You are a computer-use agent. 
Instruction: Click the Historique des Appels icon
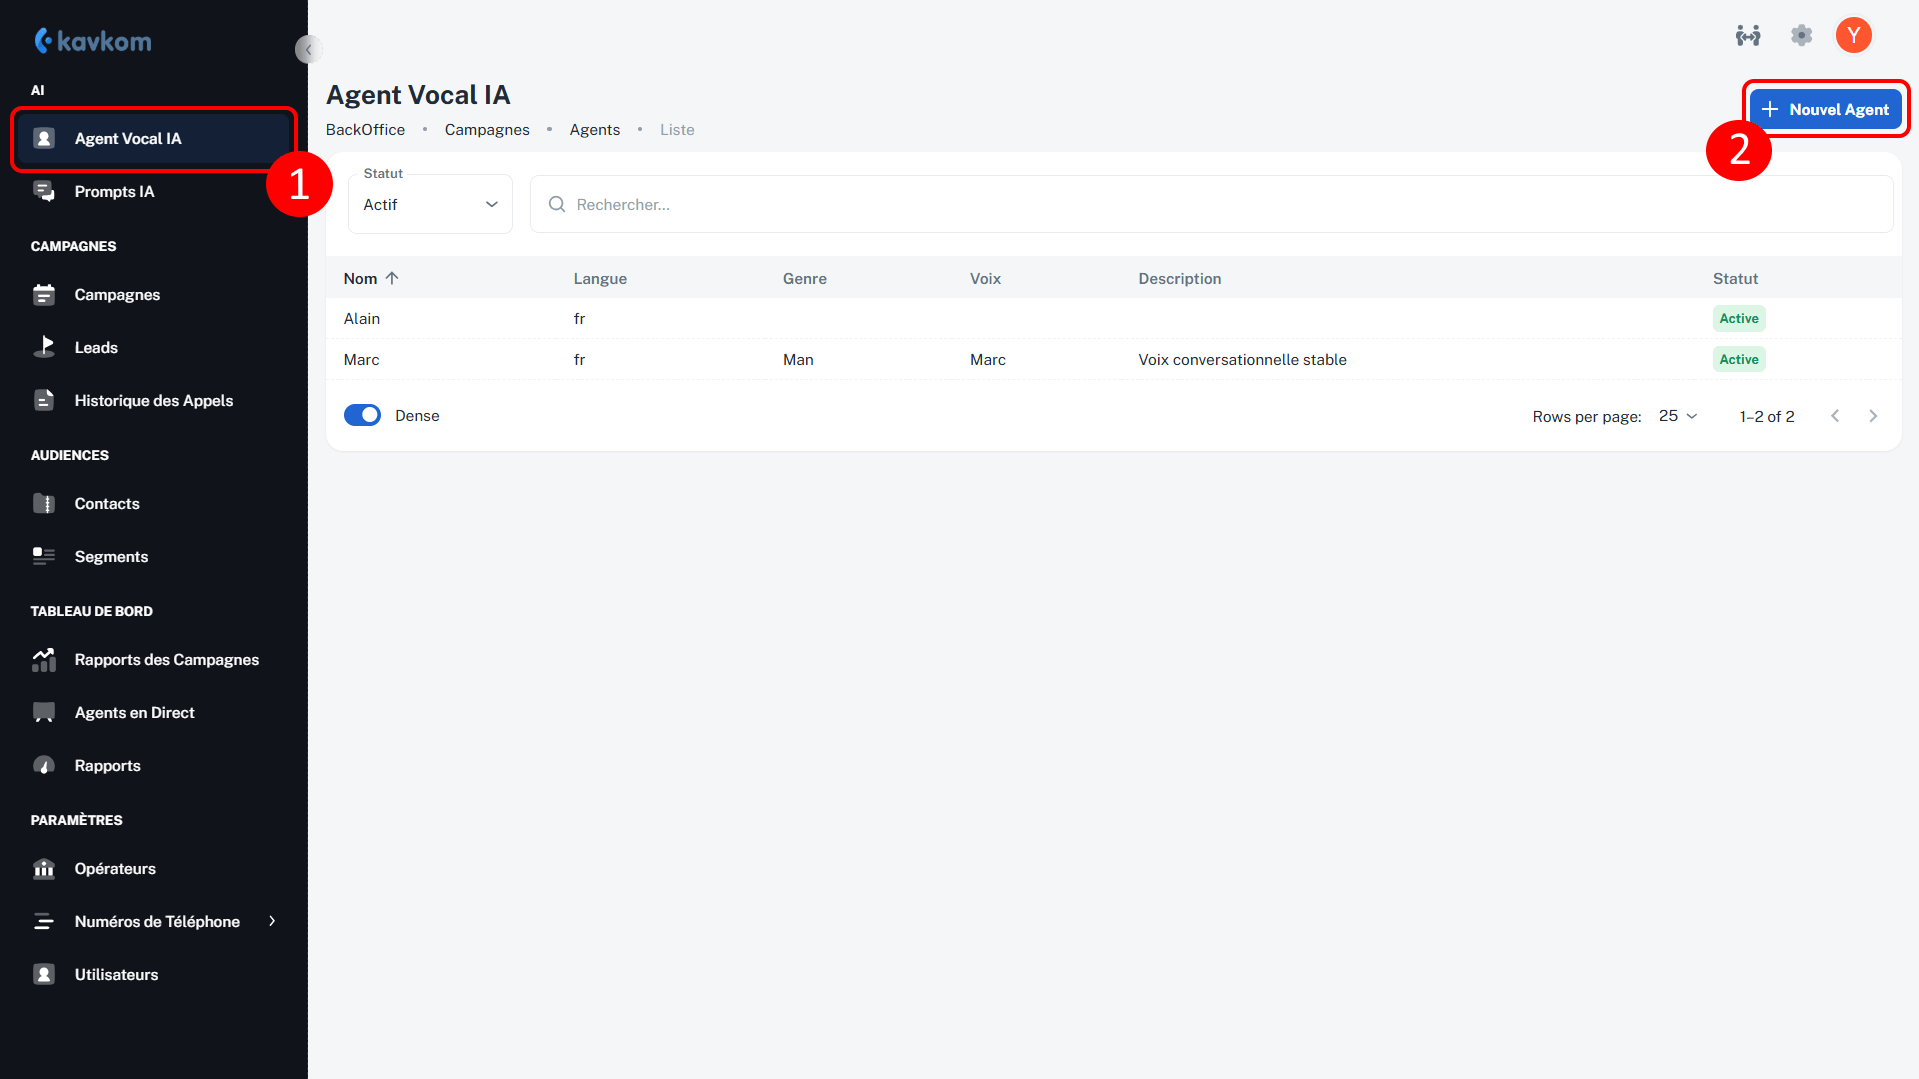tap(44, 400)
